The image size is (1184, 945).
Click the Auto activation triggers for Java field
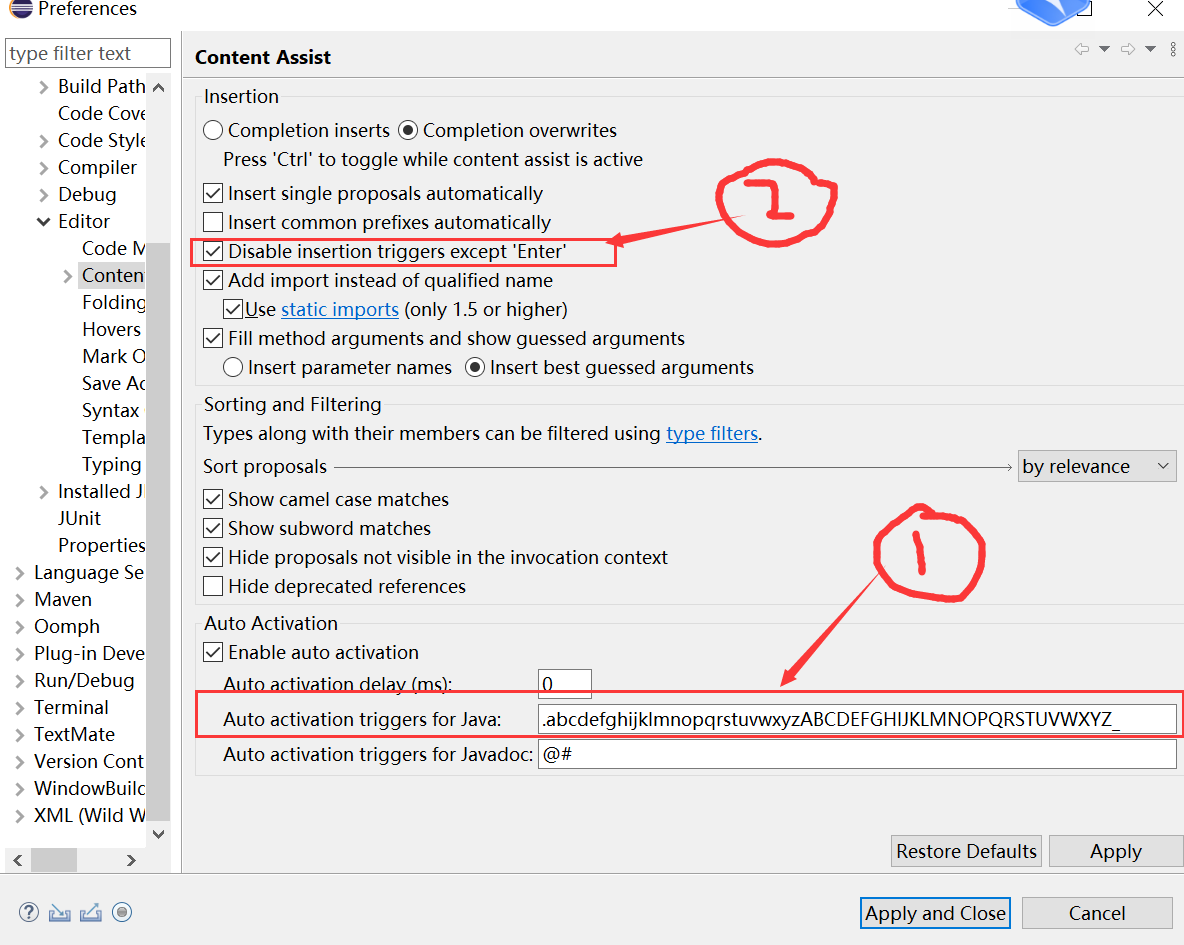coord(856,720)
